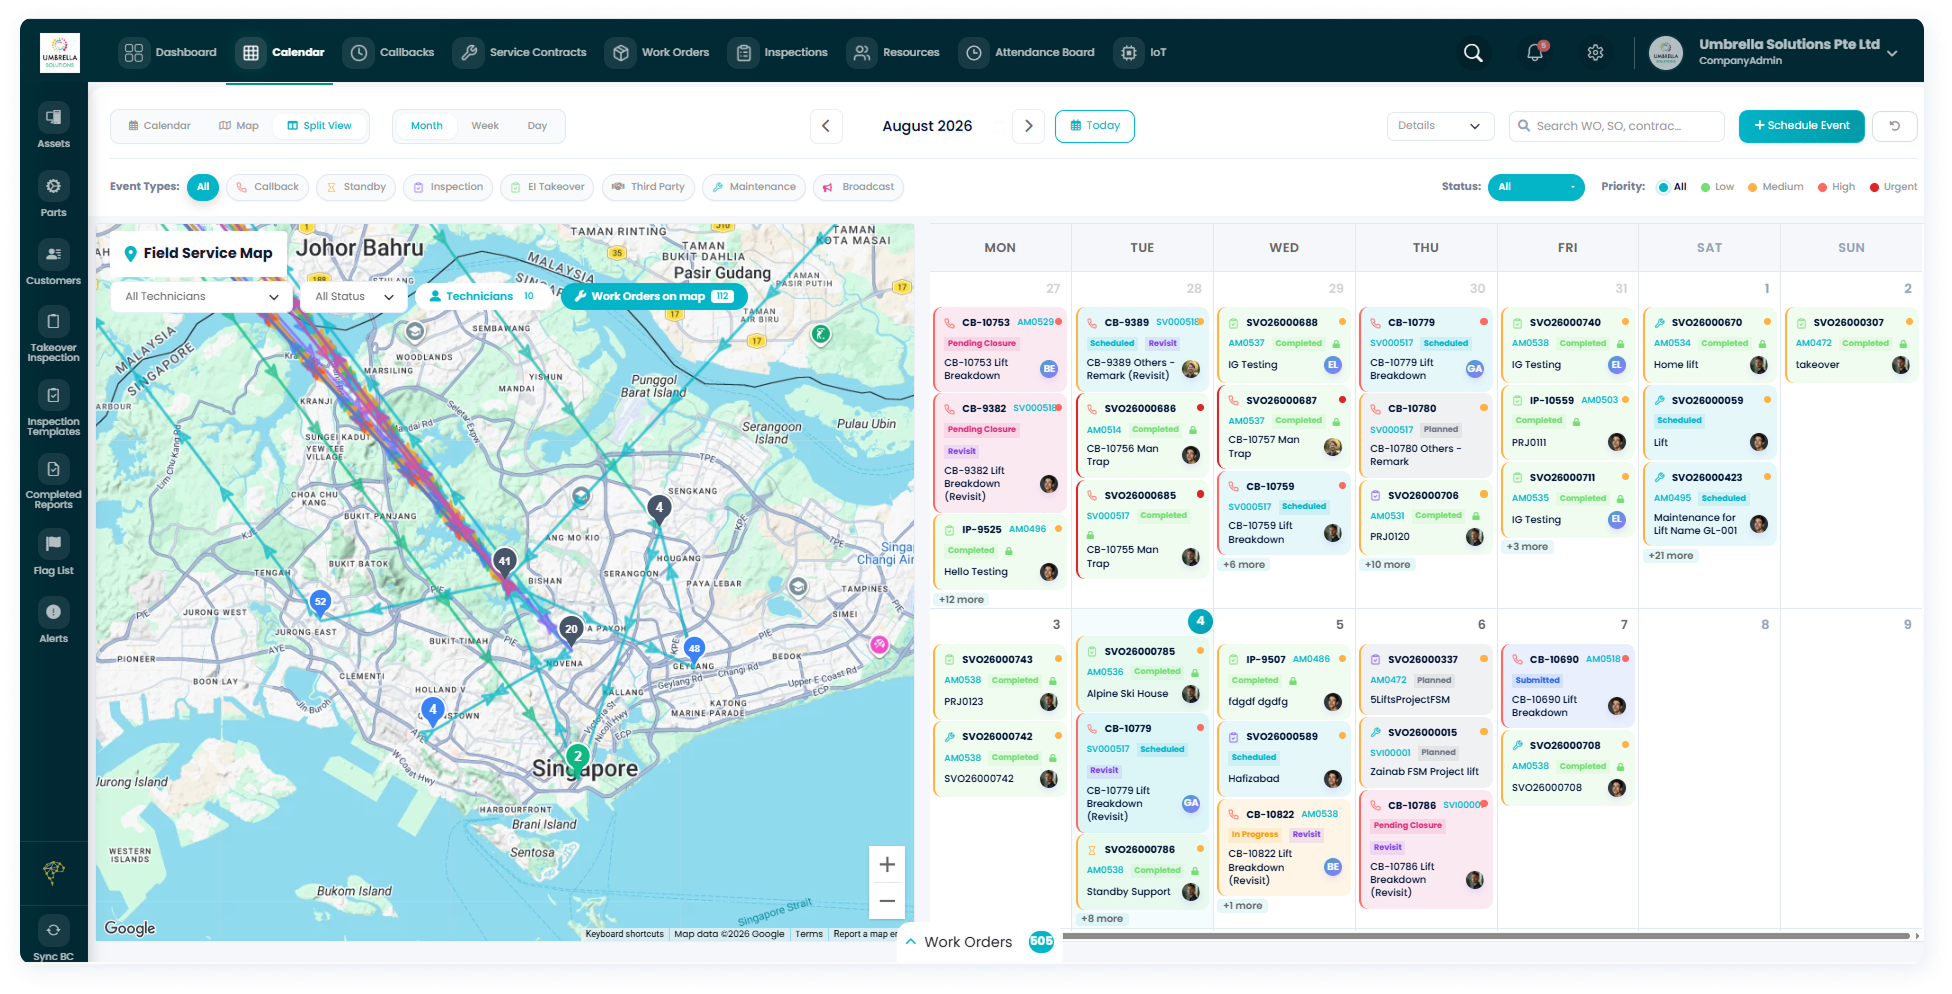
Task: Open the Status All dropdown
Action: coord(1536,187)
